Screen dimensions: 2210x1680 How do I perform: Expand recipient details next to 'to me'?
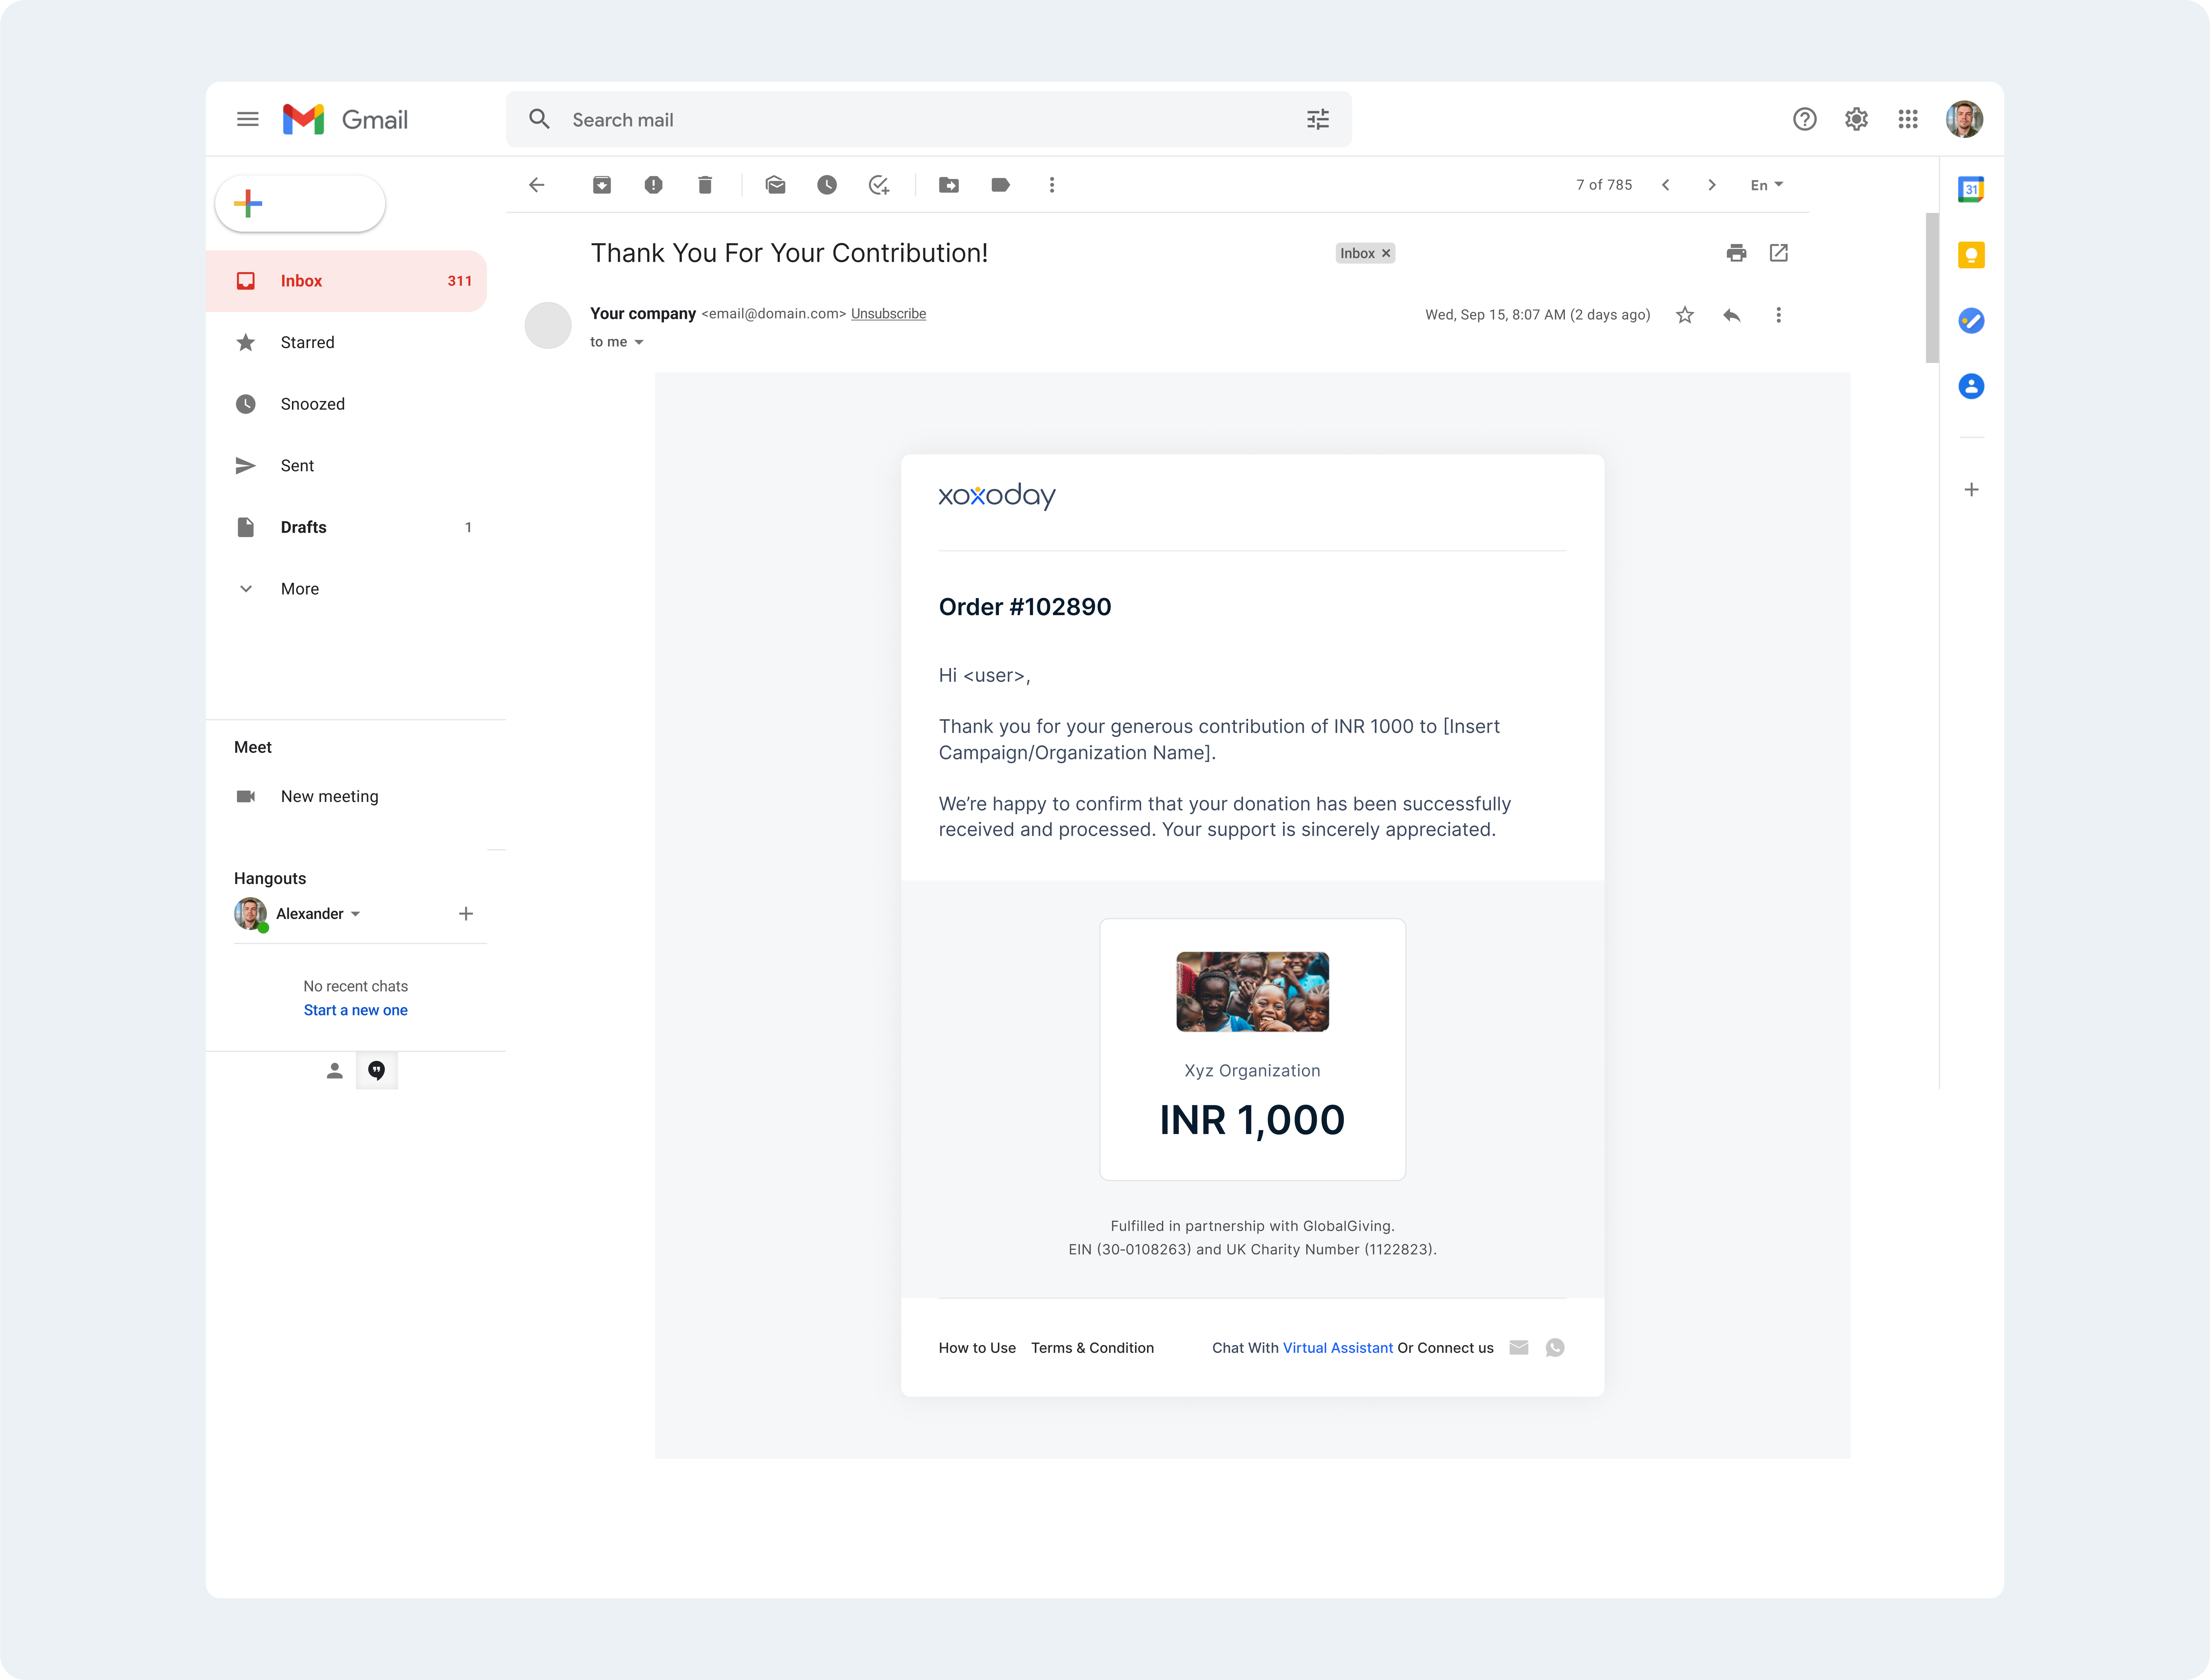point(639,342)
